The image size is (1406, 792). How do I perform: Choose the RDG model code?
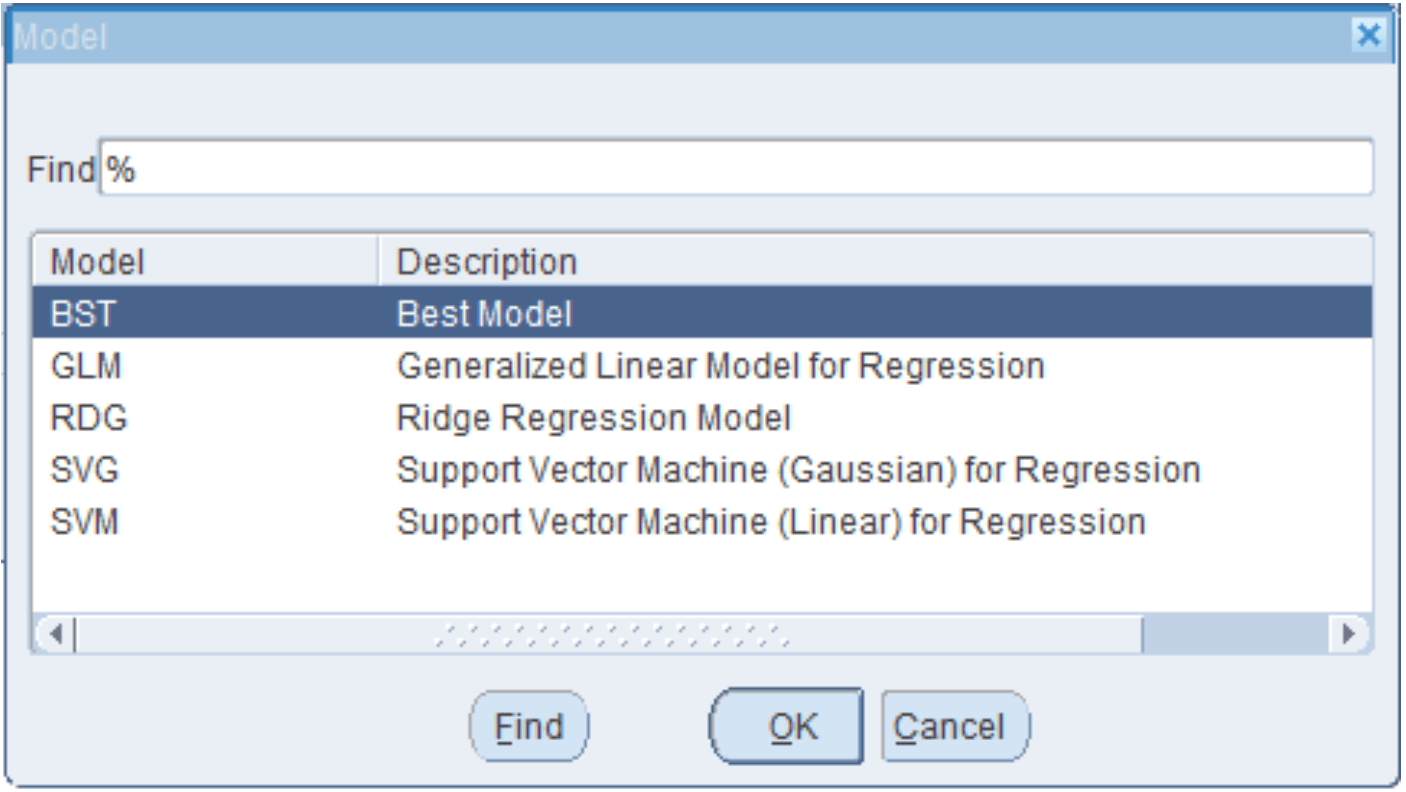click(x=89, y=418)
